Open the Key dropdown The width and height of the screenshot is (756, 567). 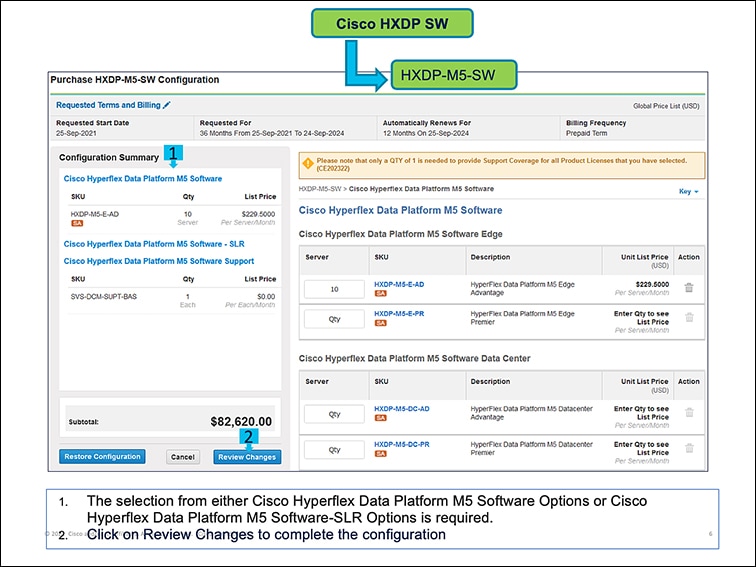click(x=688, y=191)
